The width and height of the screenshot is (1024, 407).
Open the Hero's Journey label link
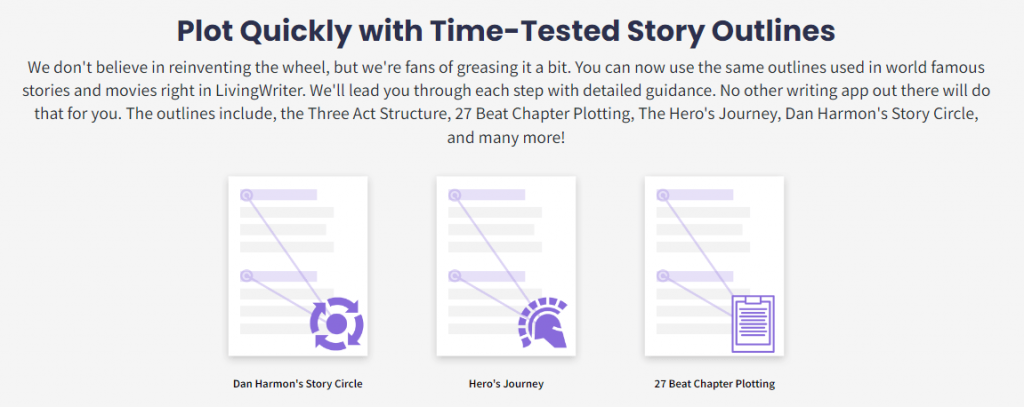506,384
